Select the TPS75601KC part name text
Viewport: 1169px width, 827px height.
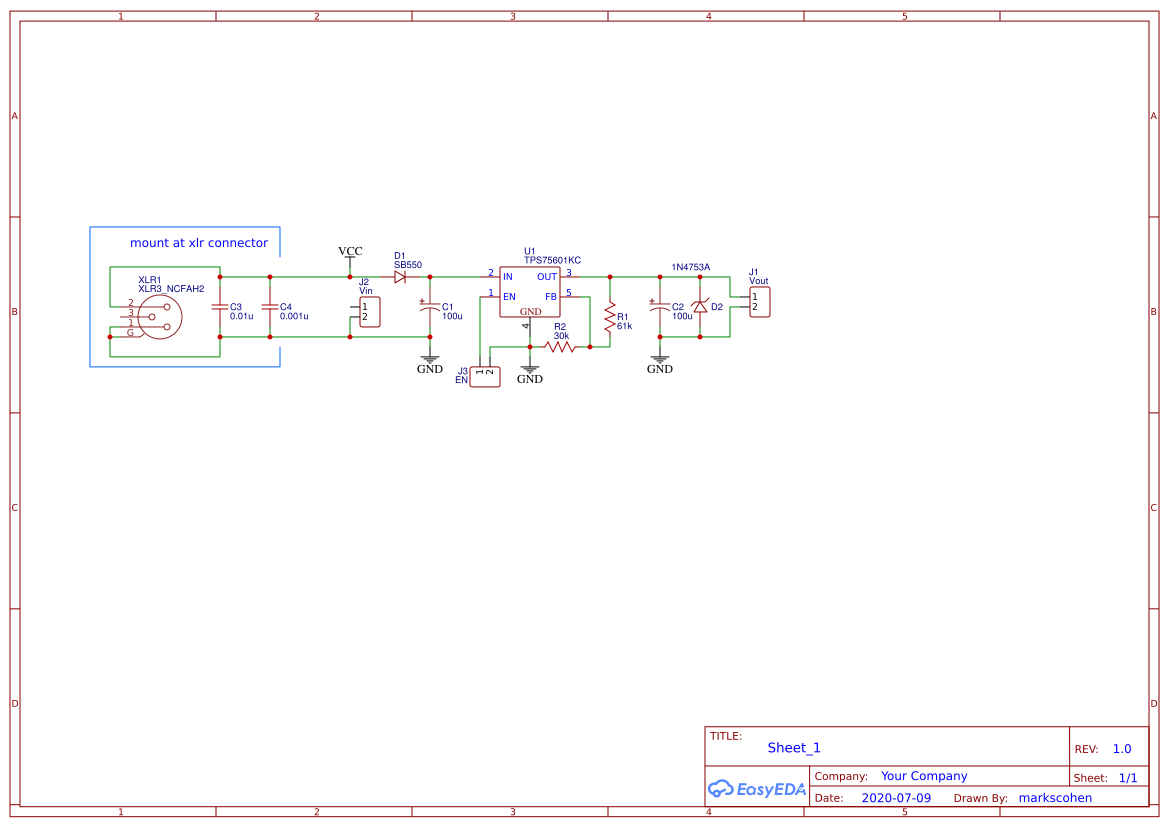[552, 260]
